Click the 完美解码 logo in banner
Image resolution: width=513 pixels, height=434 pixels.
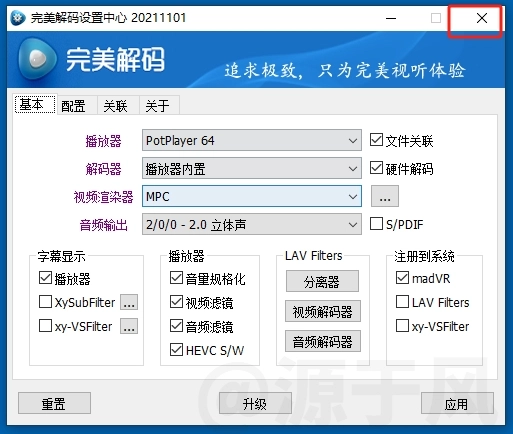91,59
